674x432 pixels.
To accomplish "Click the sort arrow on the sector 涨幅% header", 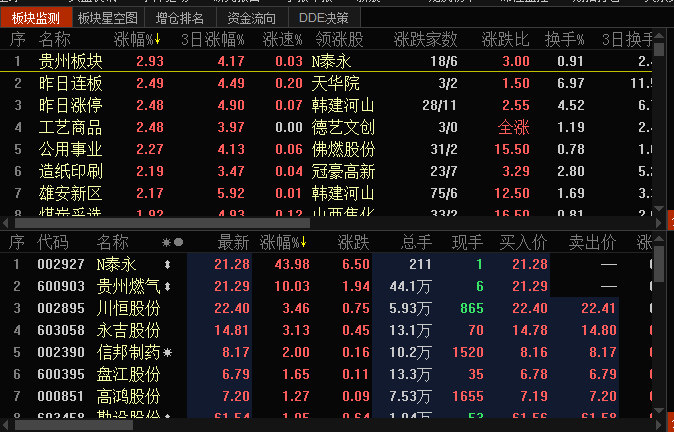I will (x=157, y=40).
